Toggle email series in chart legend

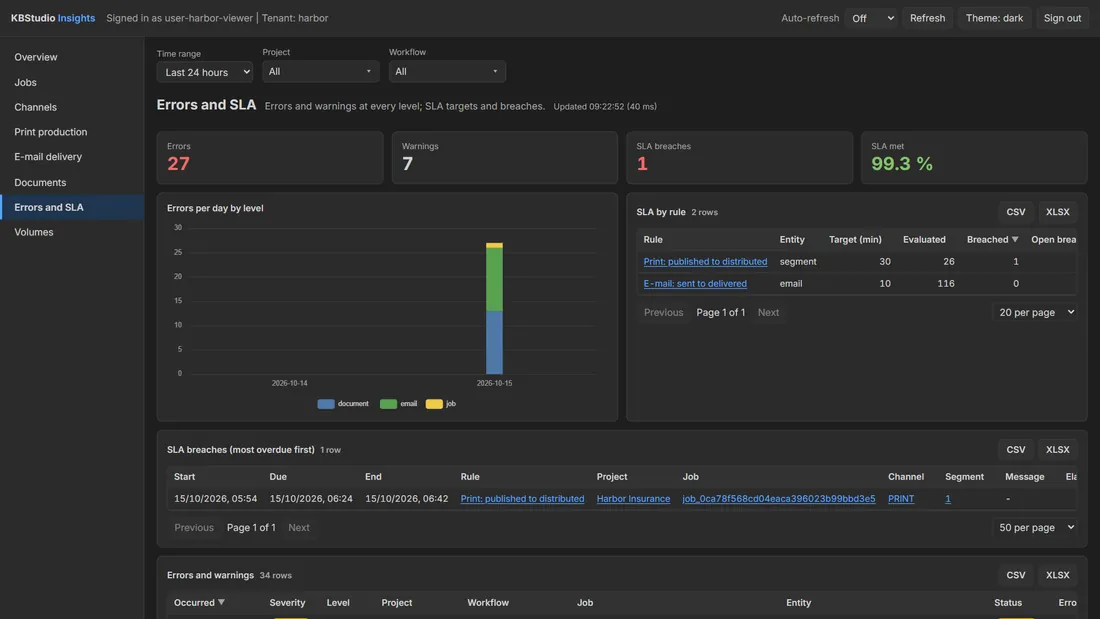click(398, 404)
